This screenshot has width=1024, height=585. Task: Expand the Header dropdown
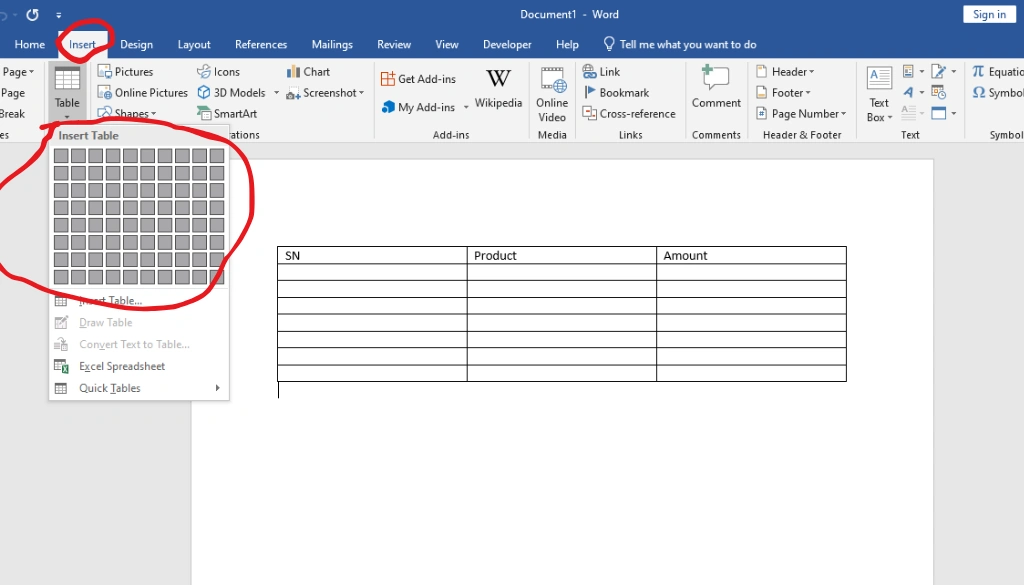812,72
